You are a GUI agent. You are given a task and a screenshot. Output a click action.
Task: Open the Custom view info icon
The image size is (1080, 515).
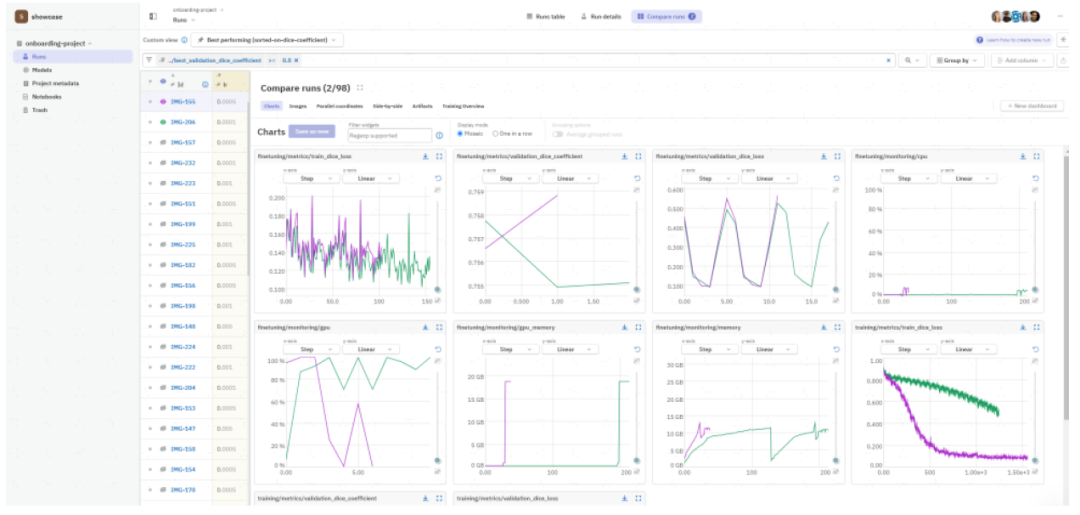184,40
